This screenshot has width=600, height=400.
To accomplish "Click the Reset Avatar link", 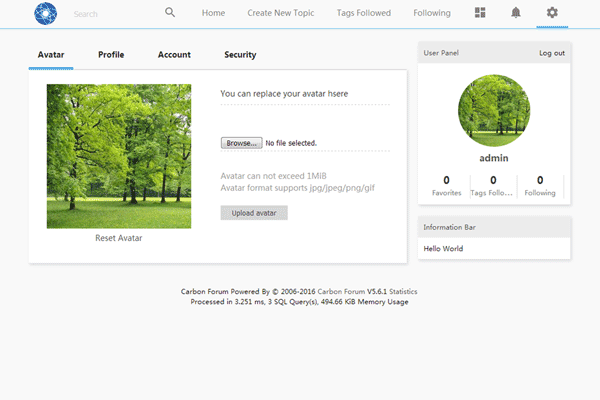I will pyautogui.click(x=119, y=238).
